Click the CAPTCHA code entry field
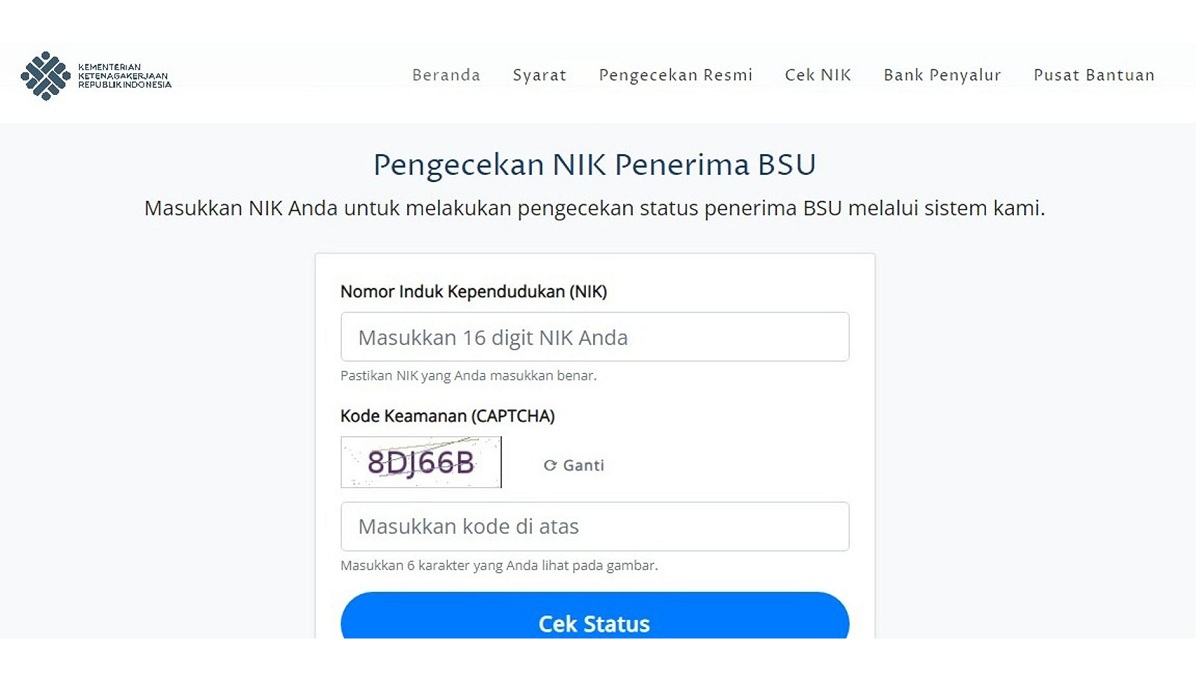The image size is (1200, 674). coord(595,526)
